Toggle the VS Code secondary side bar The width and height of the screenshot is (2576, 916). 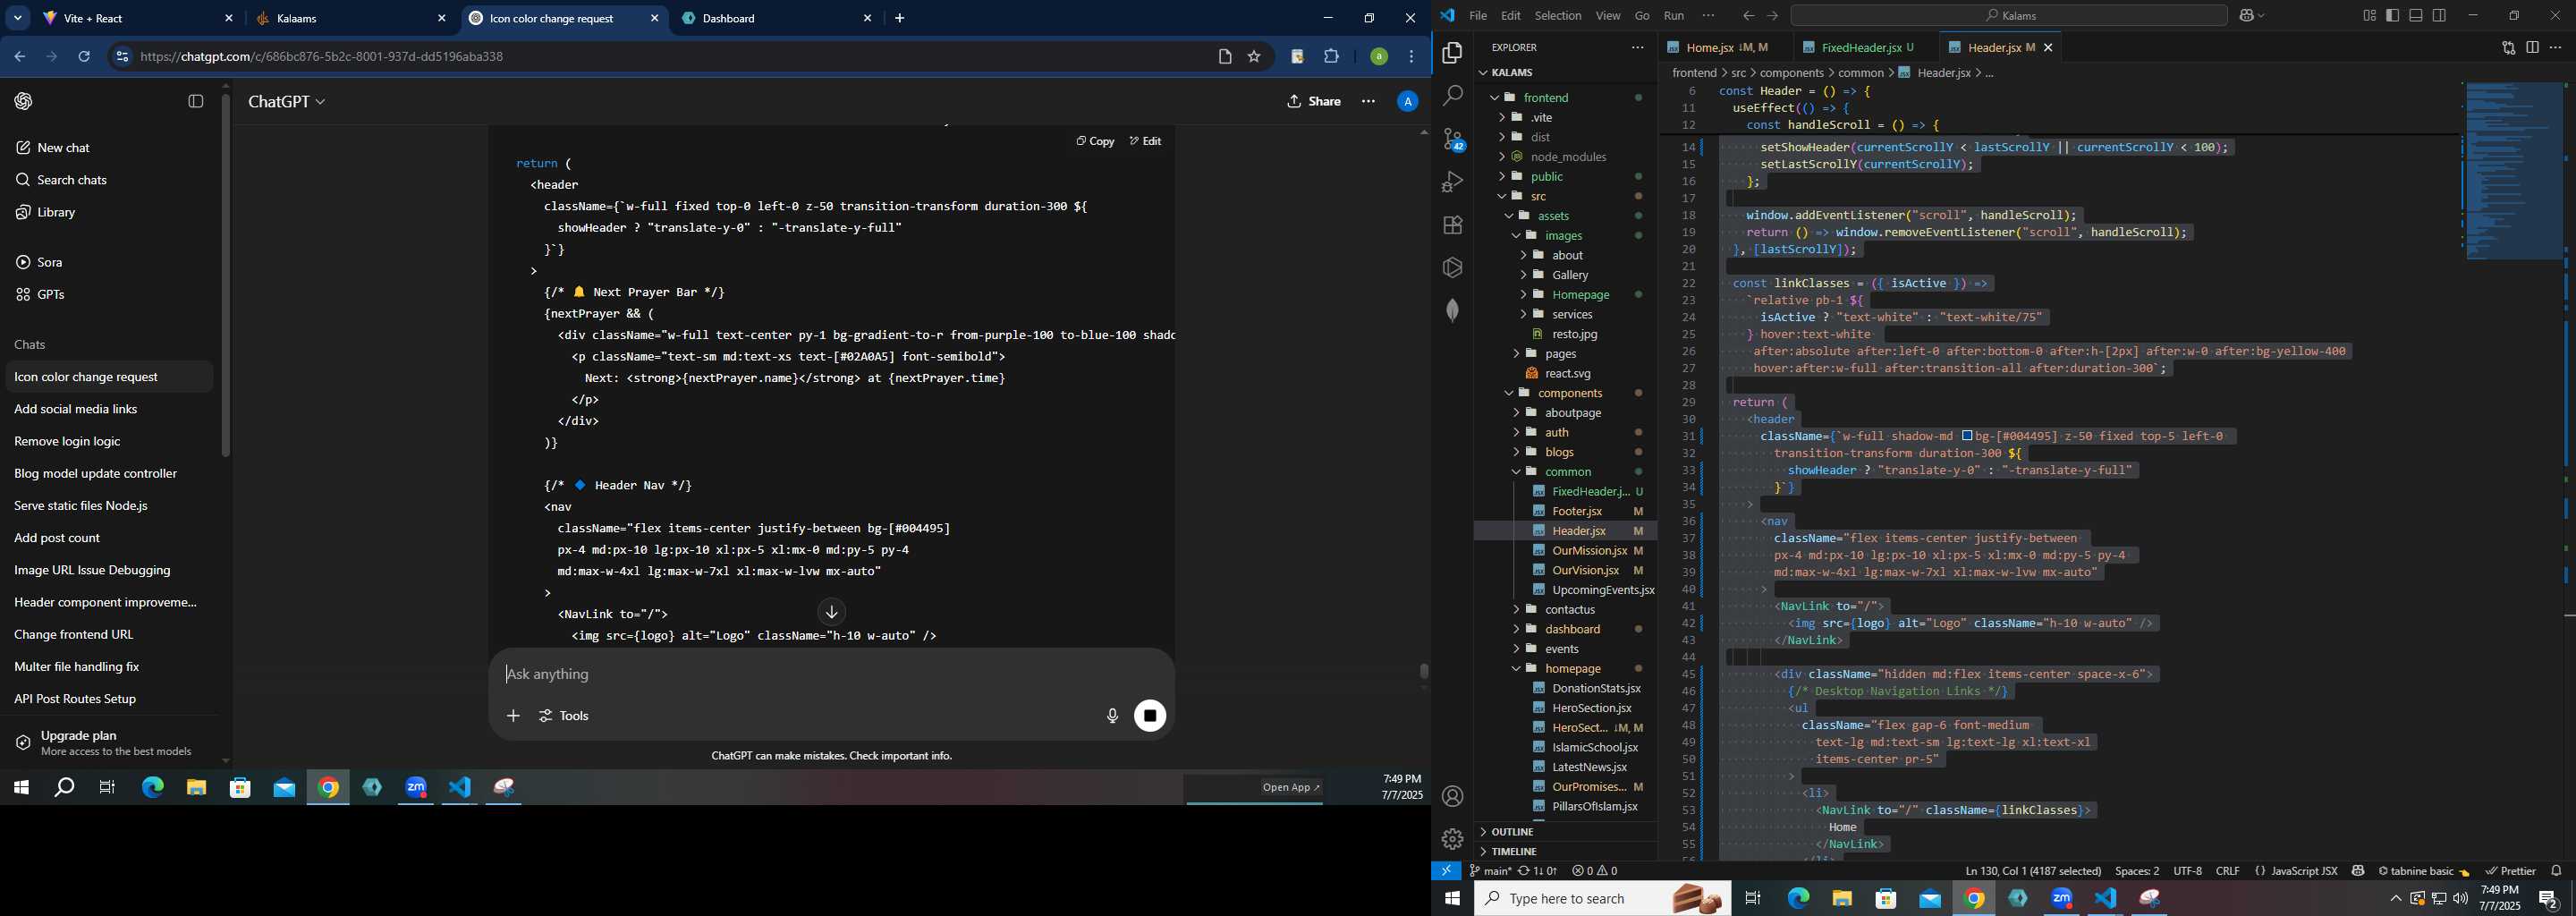(2440, 16)
